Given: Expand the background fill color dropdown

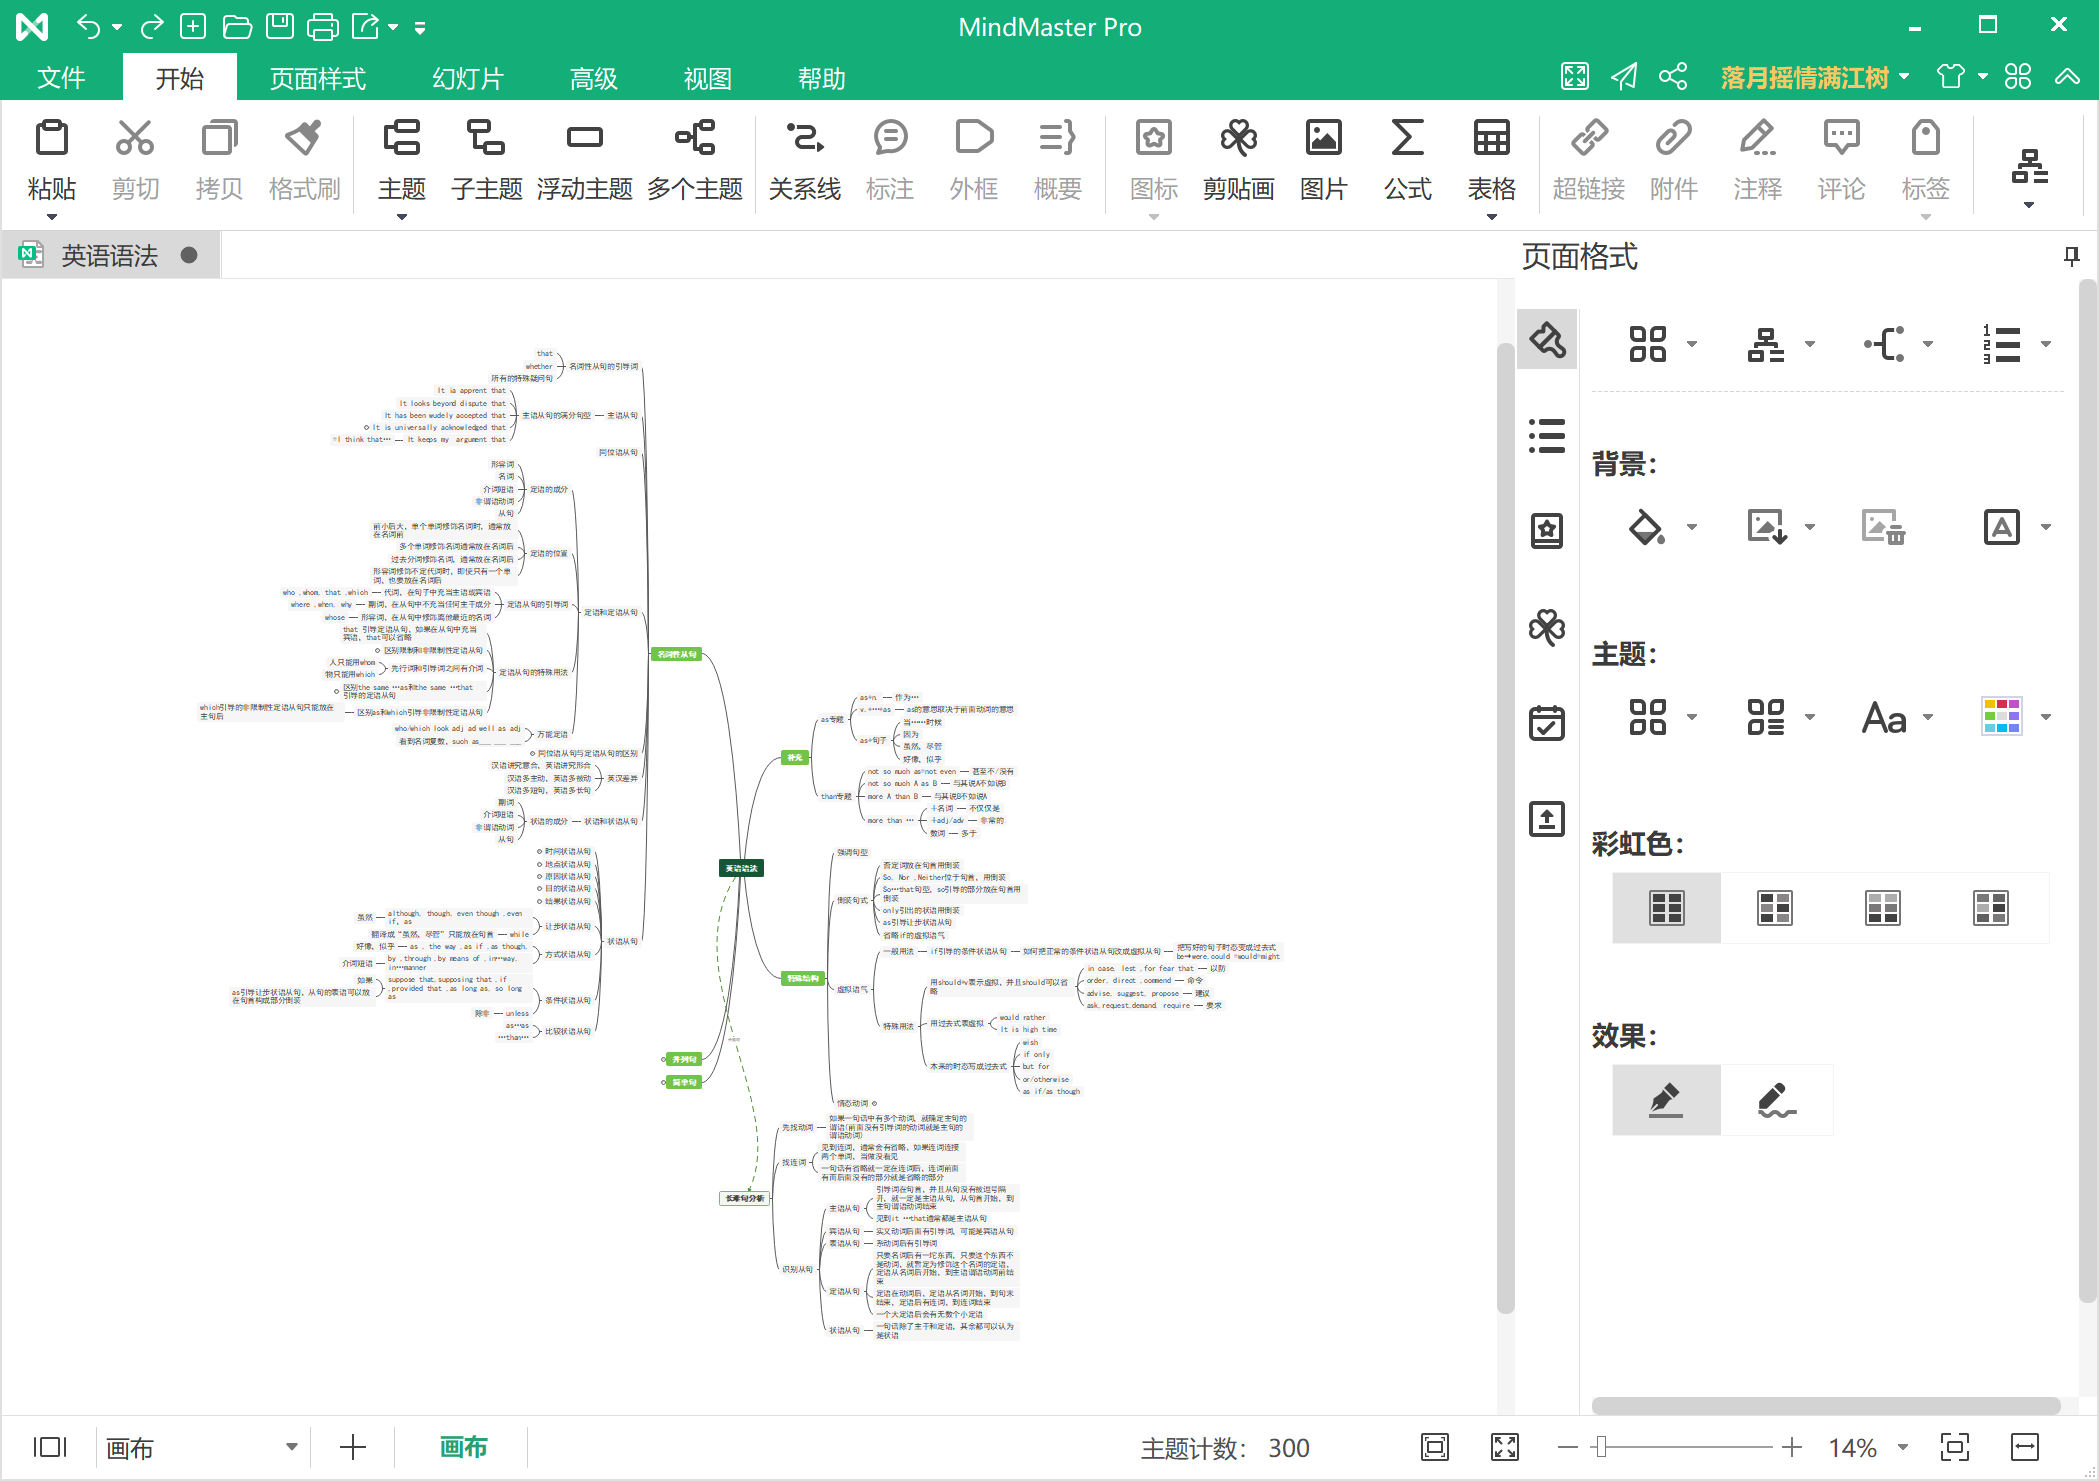Looking at the screenshot, I should (1692, 527).
